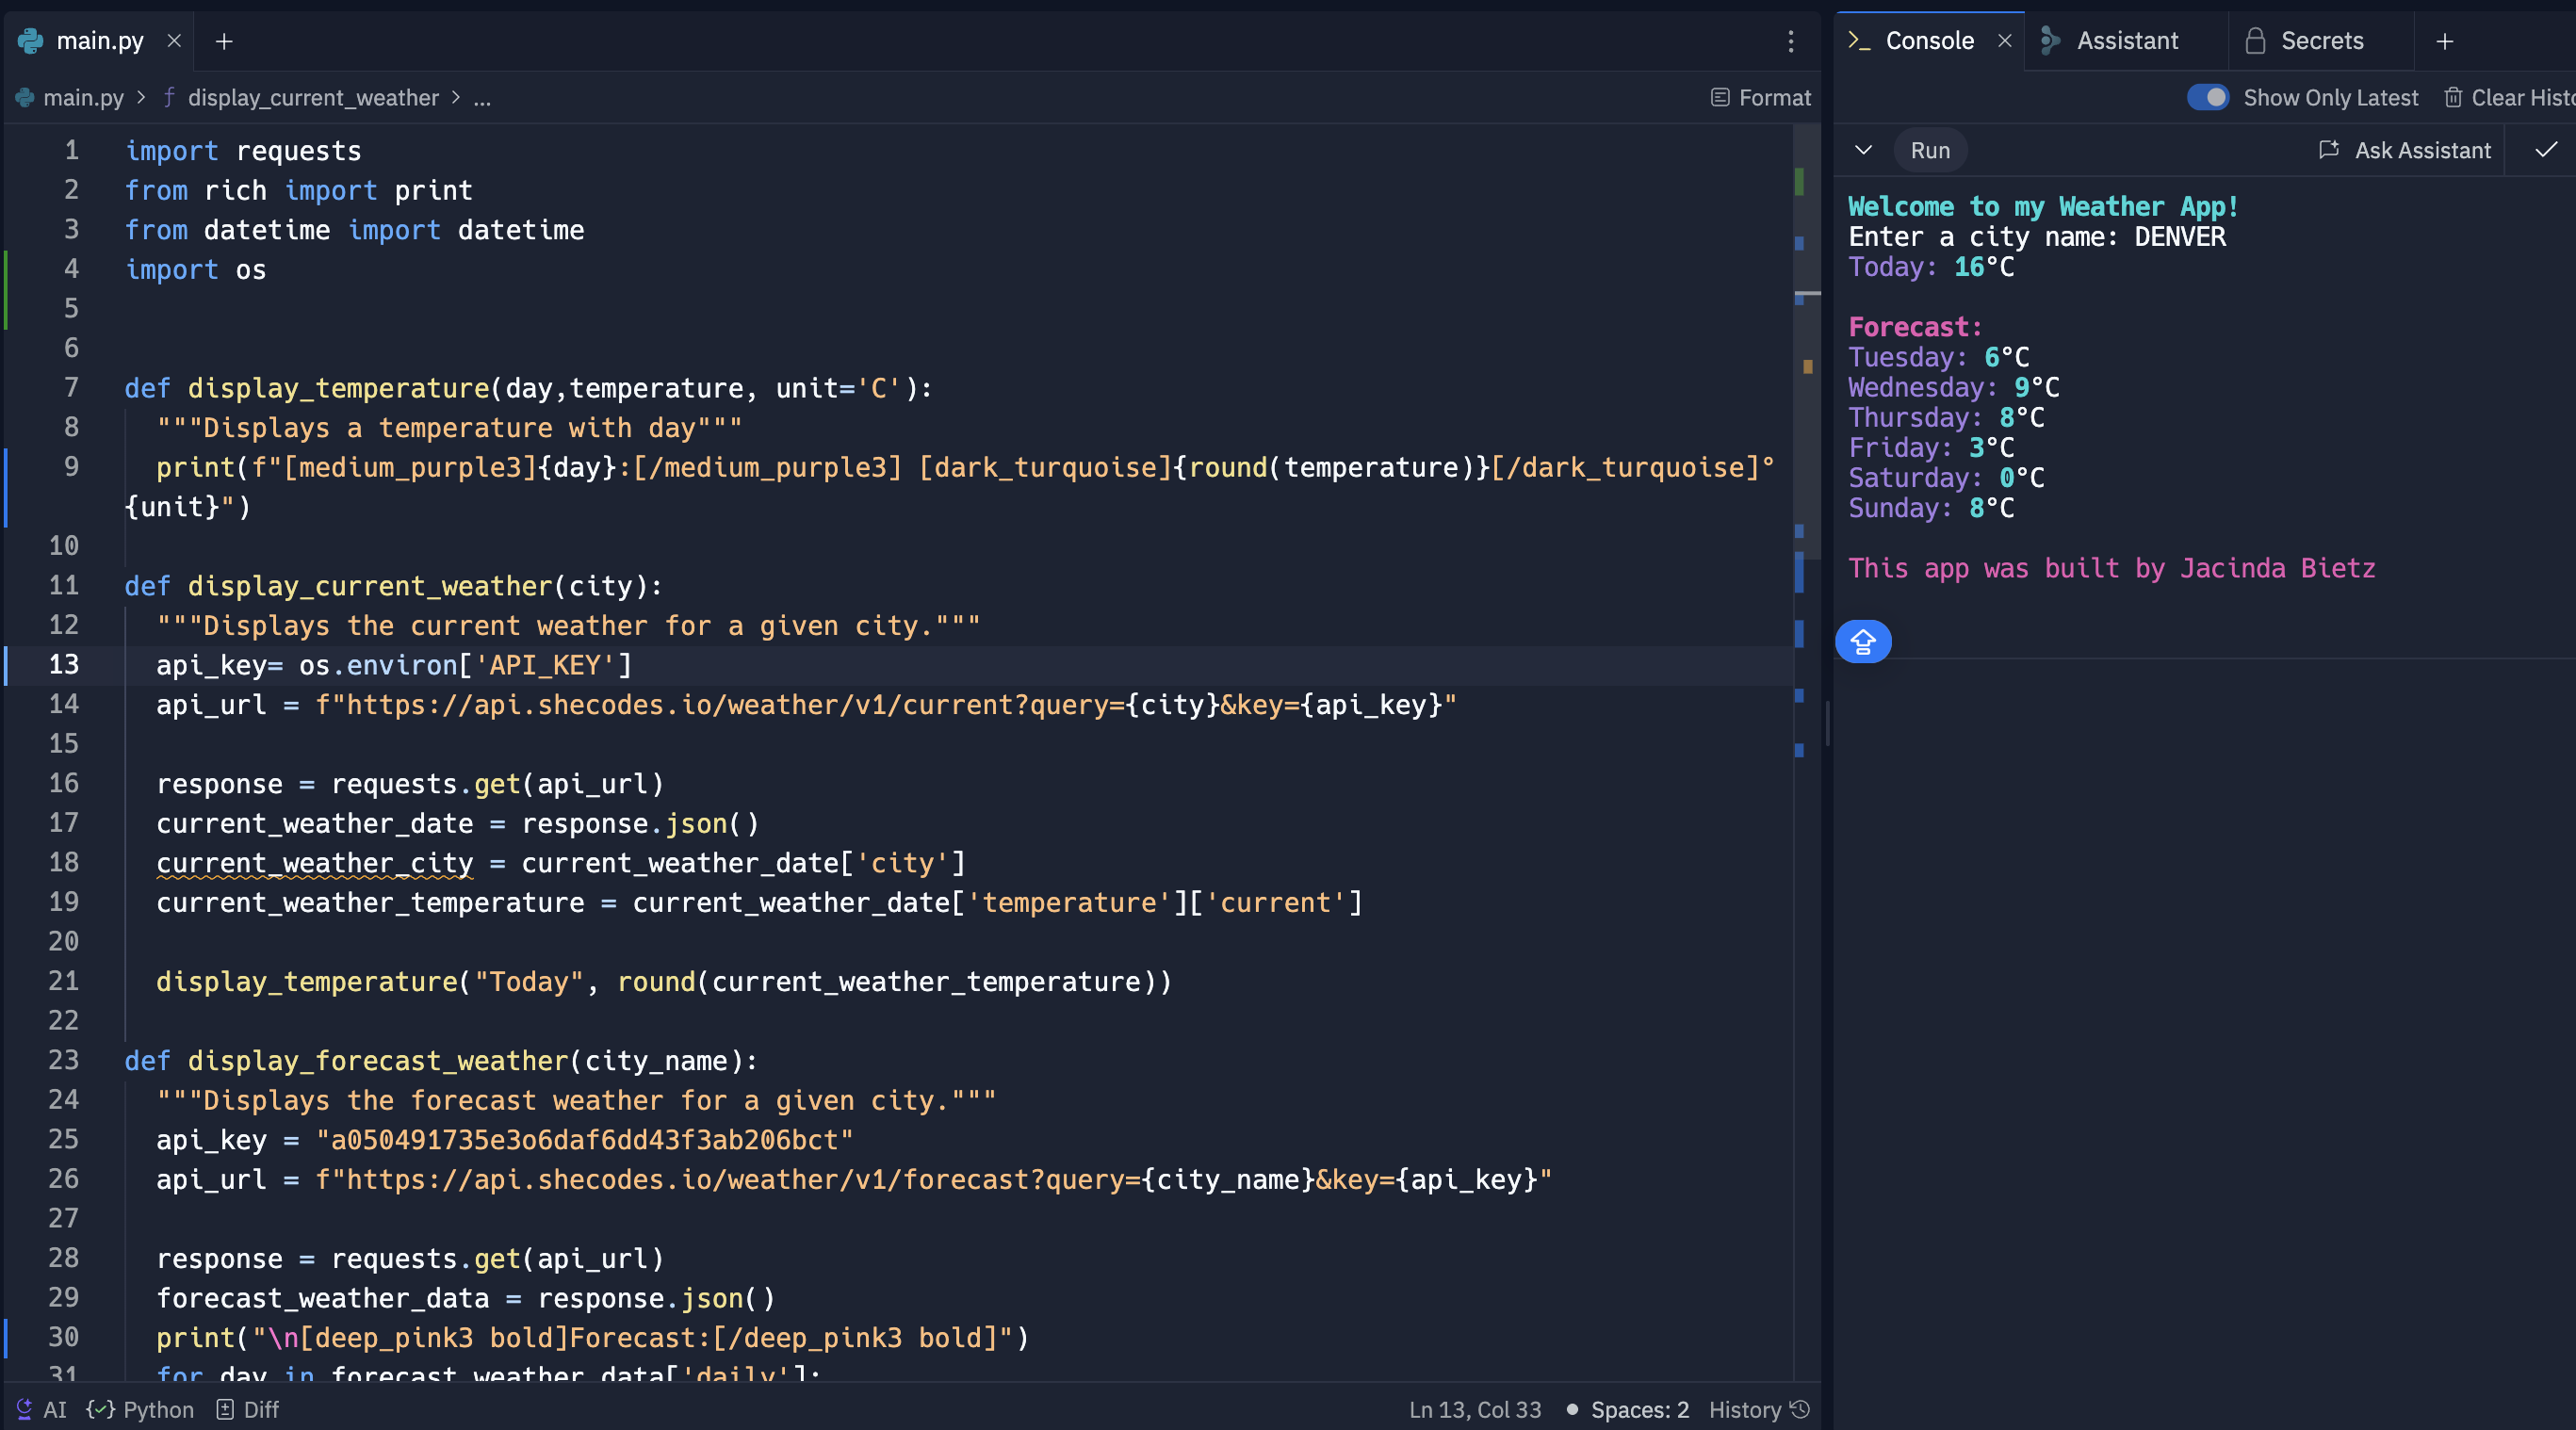Click the Secrets lock icon
The height and width of the screenshot is (1430, 2576).
(2256, 40)
